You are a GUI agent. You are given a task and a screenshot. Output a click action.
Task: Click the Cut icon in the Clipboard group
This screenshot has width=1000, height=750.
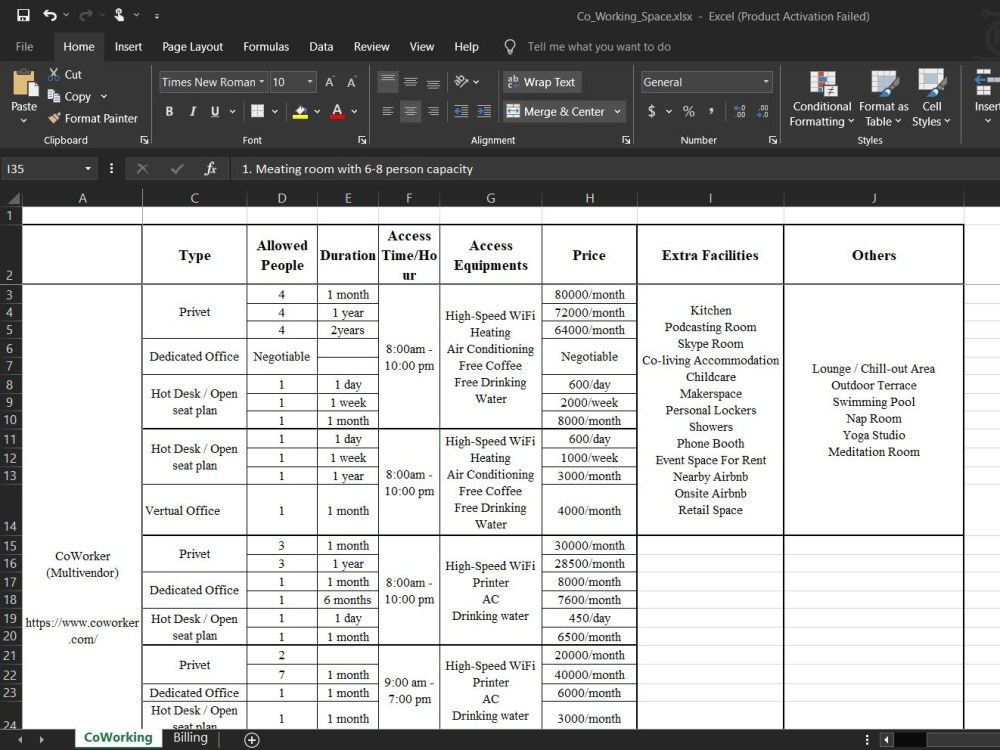coord(55,74)
